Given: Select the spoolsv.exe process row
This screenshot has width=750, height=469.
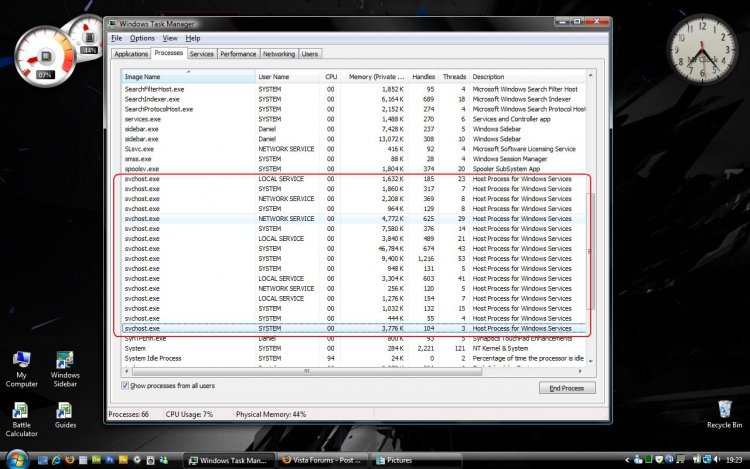Looking at the screenshot, I should [354, 169].
